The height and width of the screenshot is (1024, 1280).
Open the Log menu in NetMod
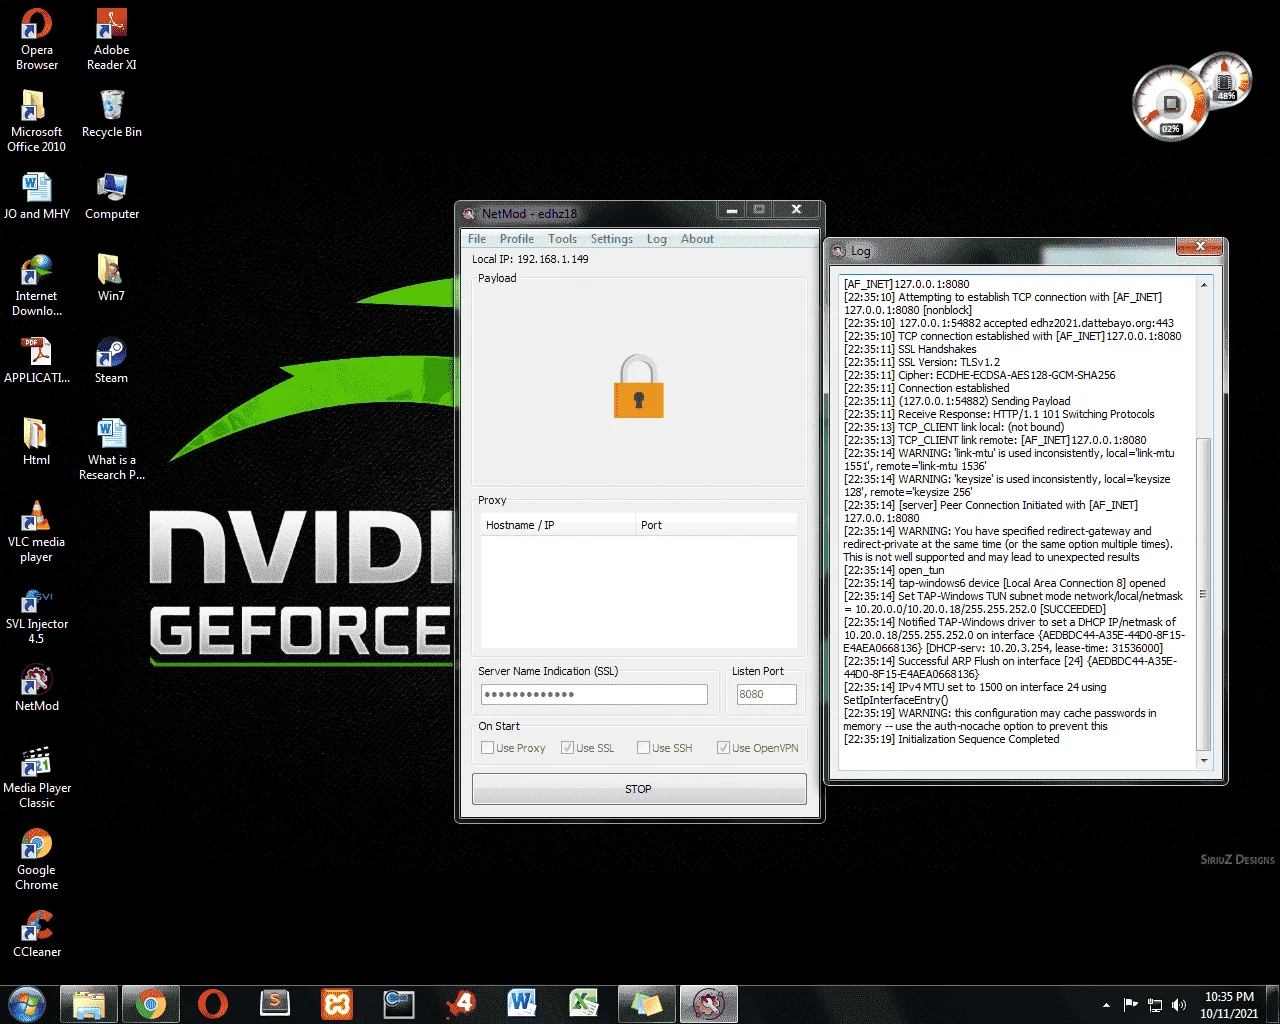click(656, 239)
